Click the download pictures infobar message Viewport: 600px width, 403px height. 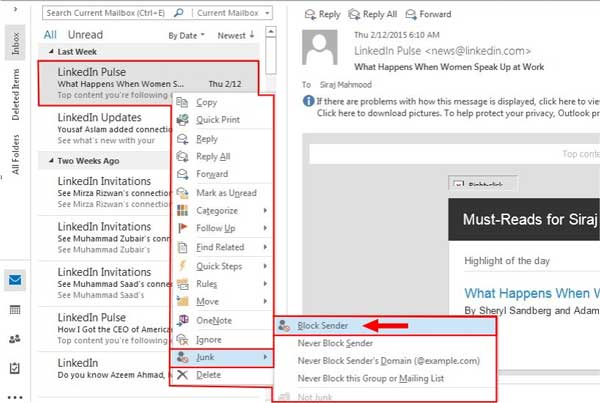458,113
